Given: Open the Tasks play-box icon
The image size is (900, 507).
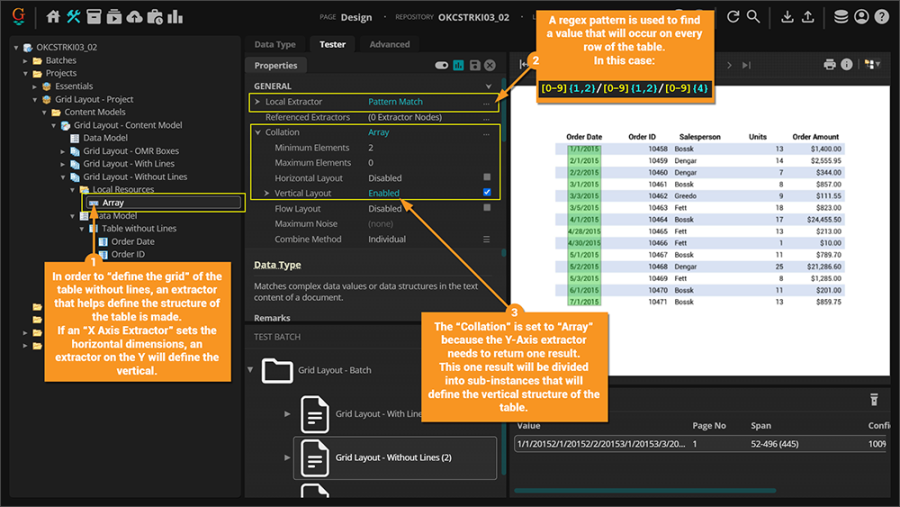Looking at the screenshot, I should pos(114,17).
